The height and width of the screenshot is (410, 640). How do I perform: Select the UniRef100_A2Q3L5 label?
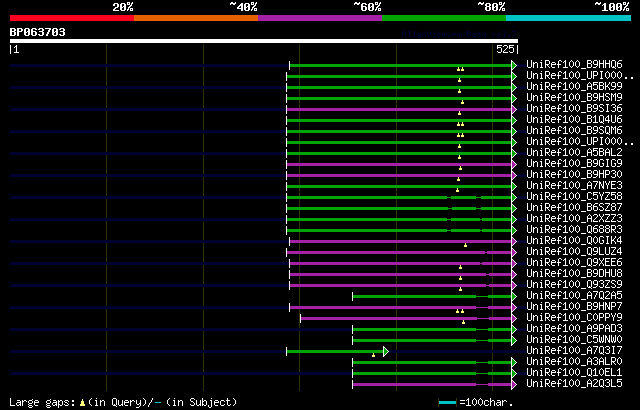click(x=574, y=384)
